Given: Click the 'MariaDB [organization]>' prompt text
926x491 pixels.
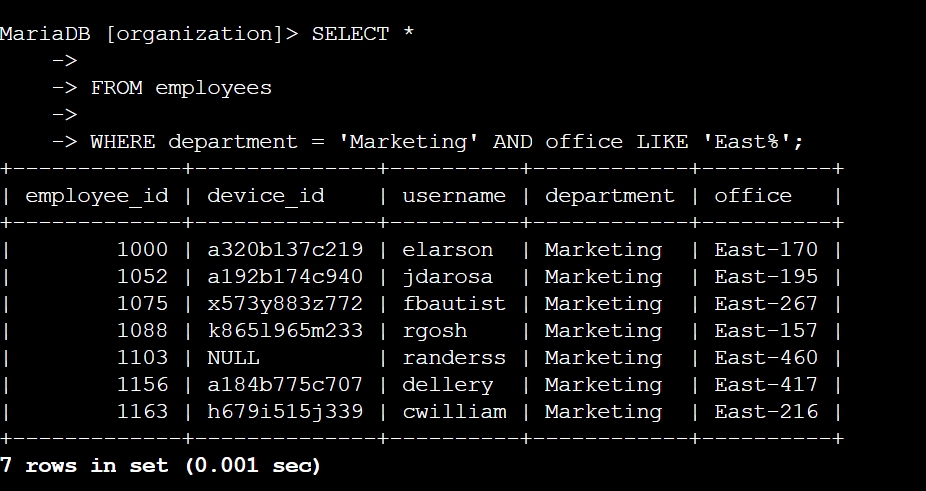Looking at the screenshot, I should click(x=149, y=34).
